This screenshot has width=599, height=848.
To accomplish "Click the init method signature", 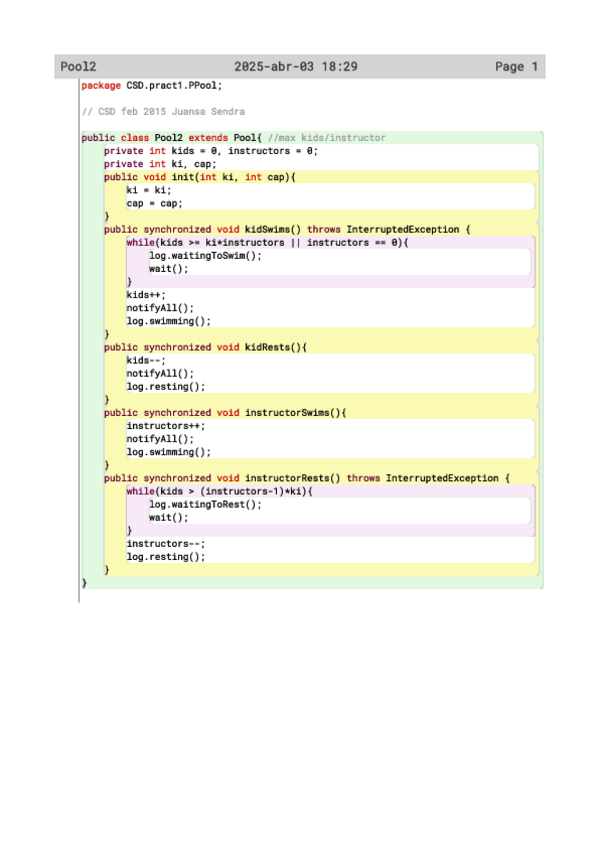I will [x=199, y=177].
